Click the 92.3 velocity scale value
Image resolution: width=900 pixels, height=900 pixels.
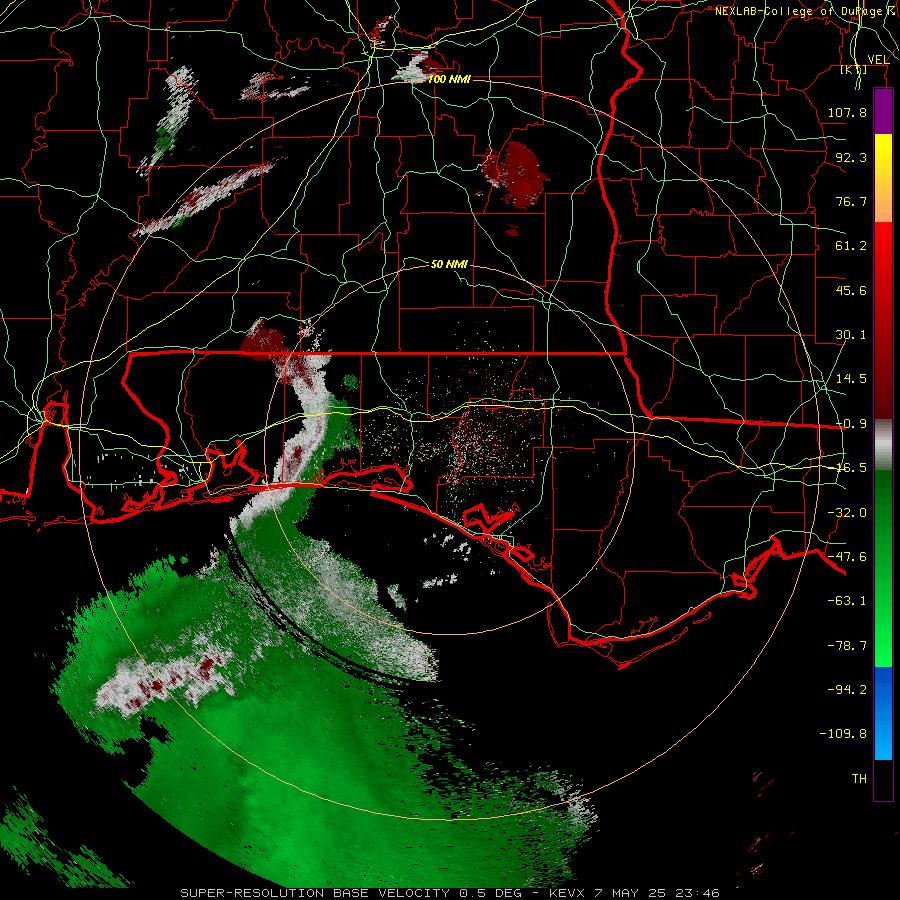click(x=851, y=157)
